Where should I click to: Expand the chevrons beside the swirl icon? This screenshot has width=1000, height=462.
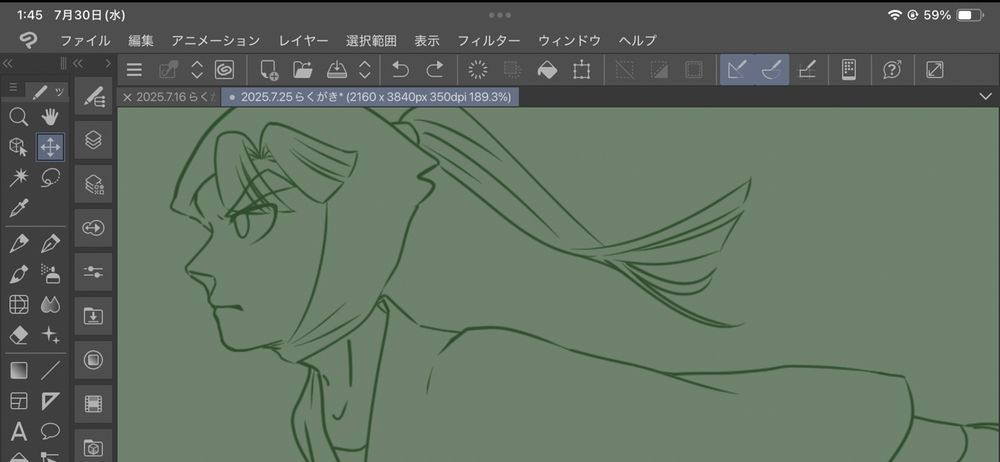[x=197, y=70]
